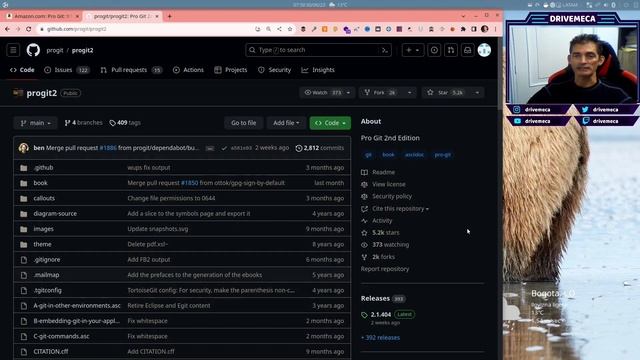Expand the Add file dropdown
The height and width of the screenshot is (360, 640).
tap(286, 123)
